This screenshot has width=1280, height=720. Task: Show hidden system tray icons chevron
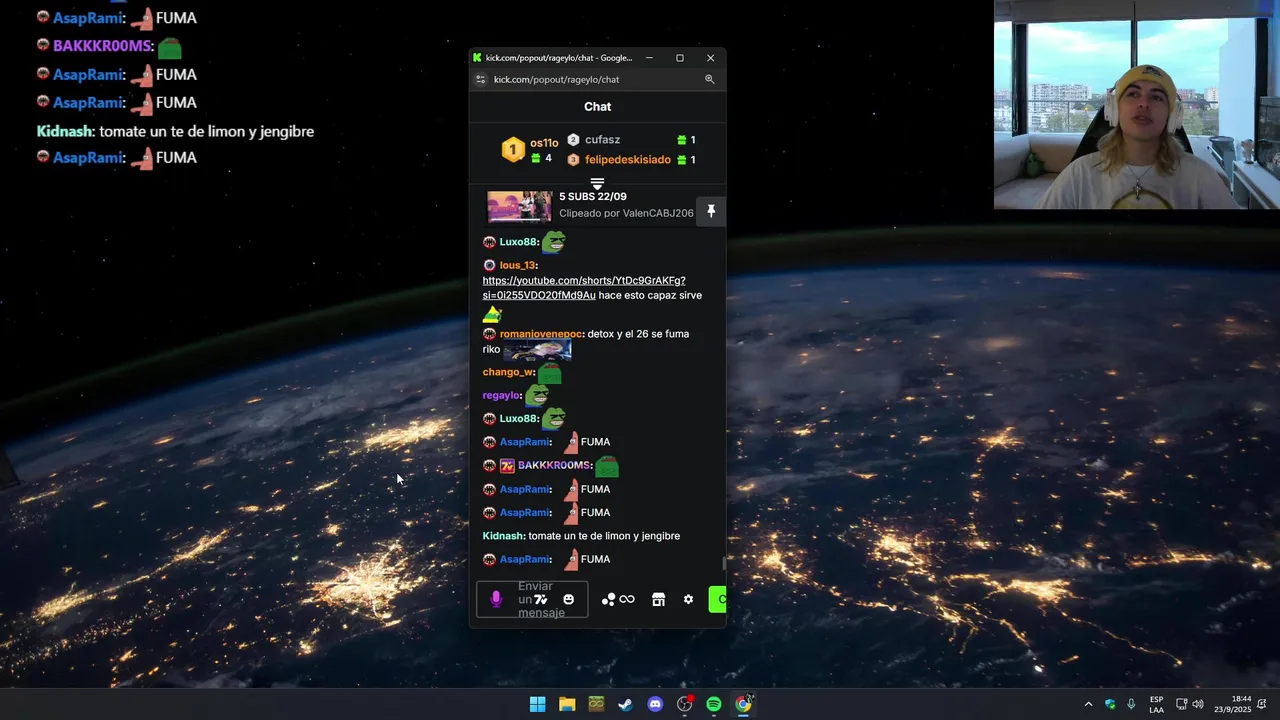tap(1088, 704)
